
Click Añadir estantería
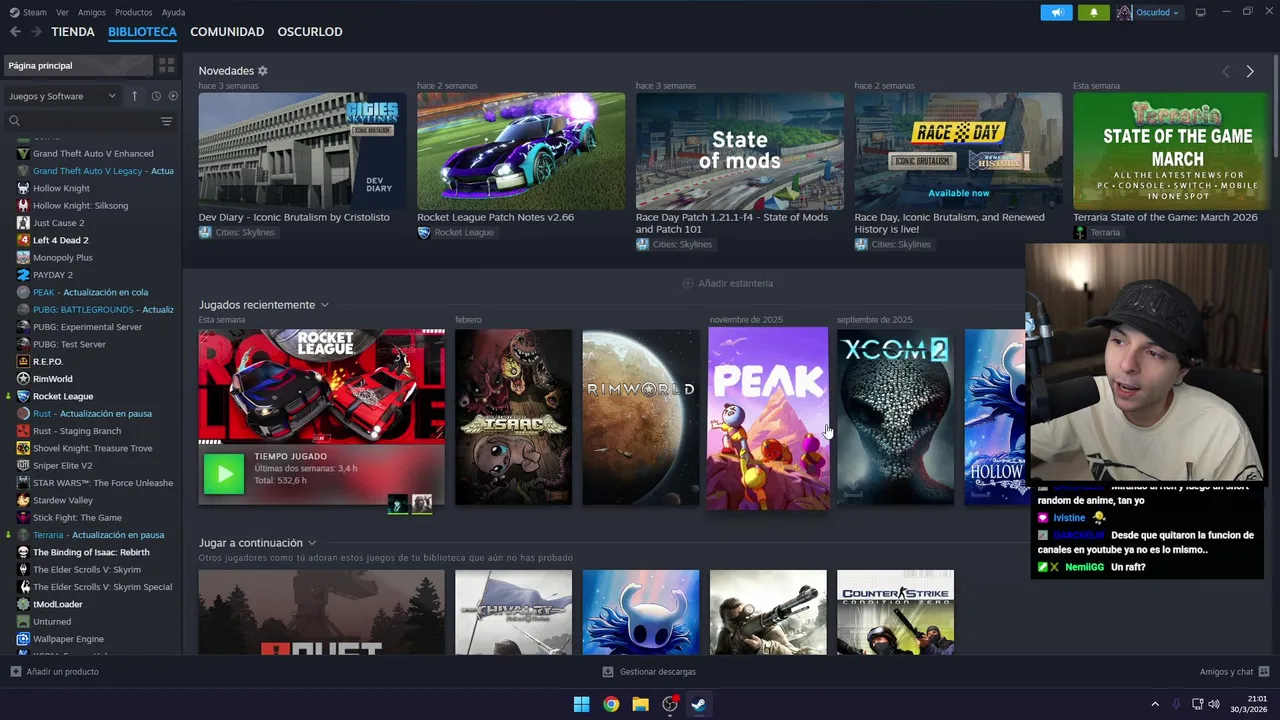[727, 283]
